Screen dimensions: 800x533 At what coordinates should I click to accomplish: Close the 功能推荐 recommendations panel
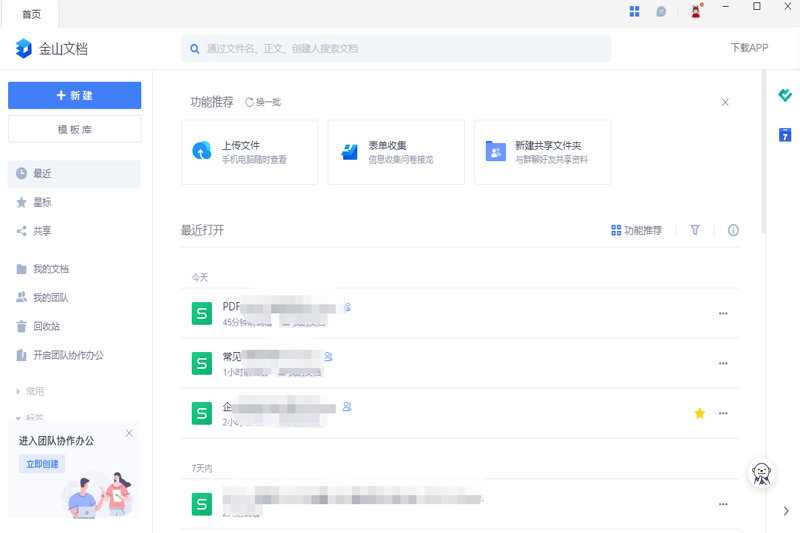(725, 102)
